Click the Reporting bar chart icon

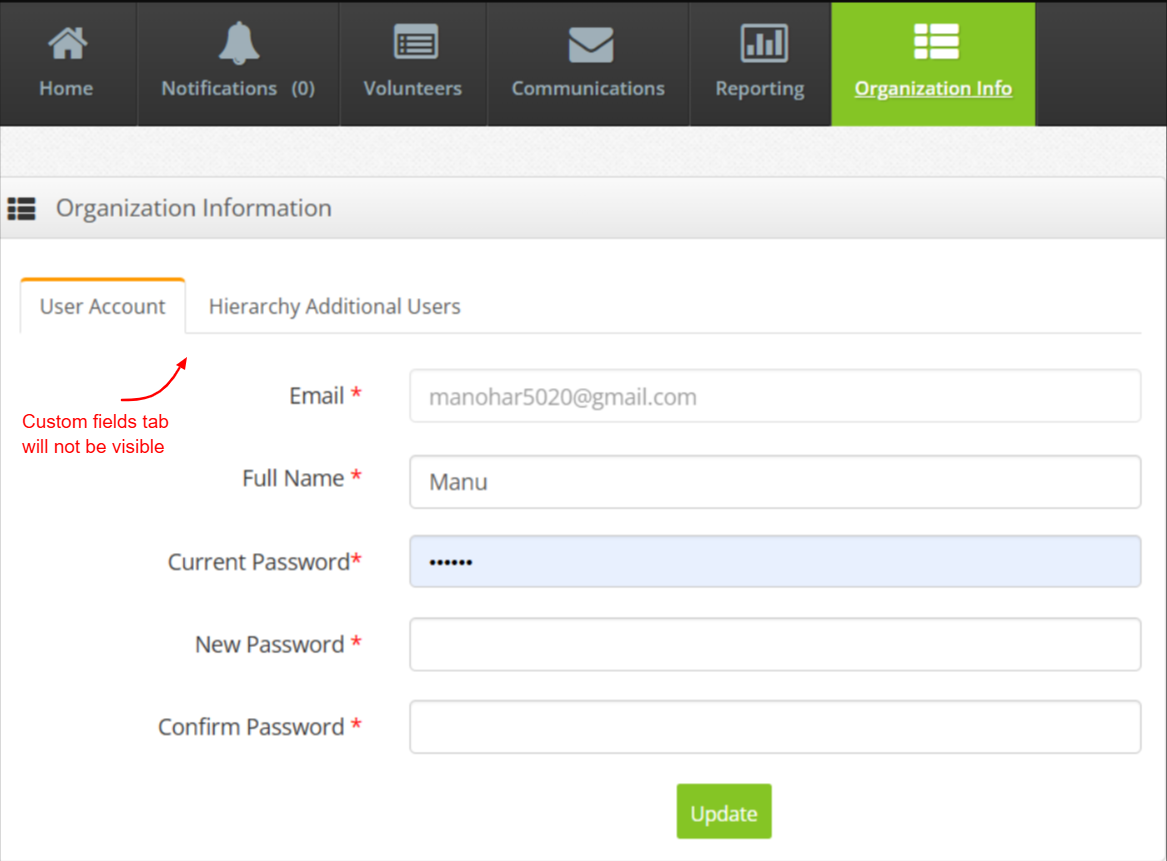pos(763,44)
